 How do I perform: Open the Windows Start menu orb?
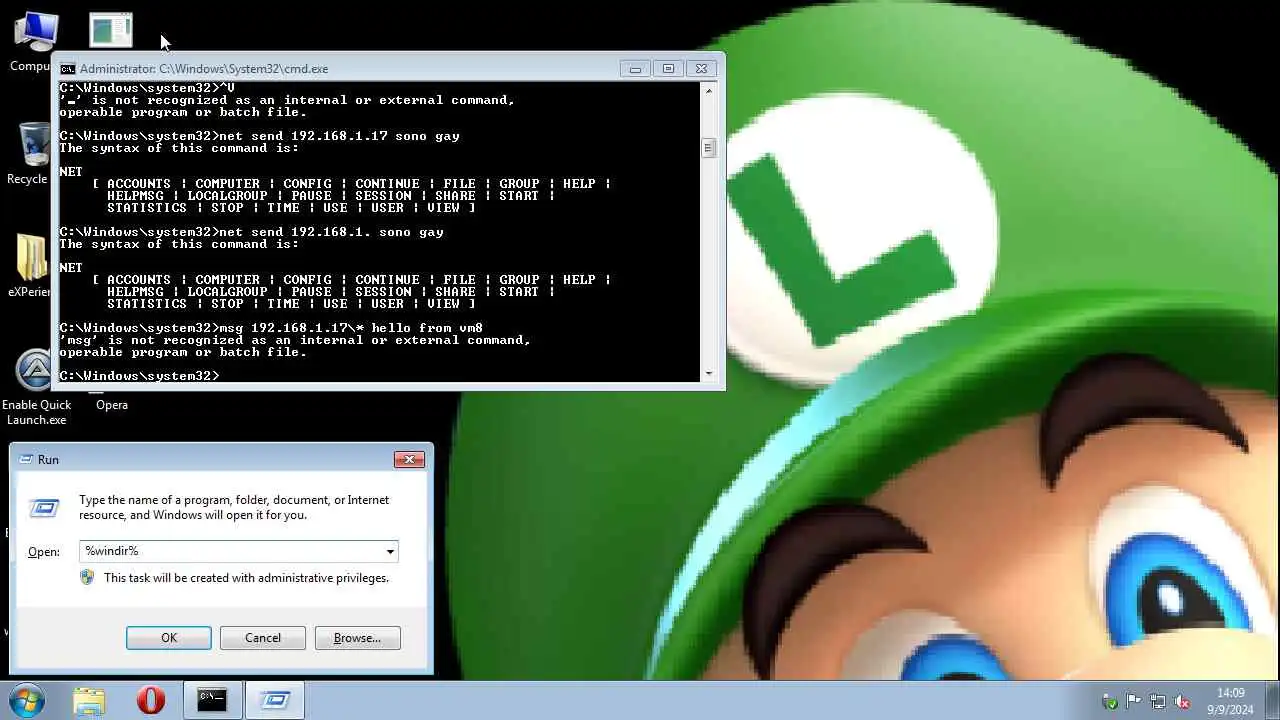point(27,700)
